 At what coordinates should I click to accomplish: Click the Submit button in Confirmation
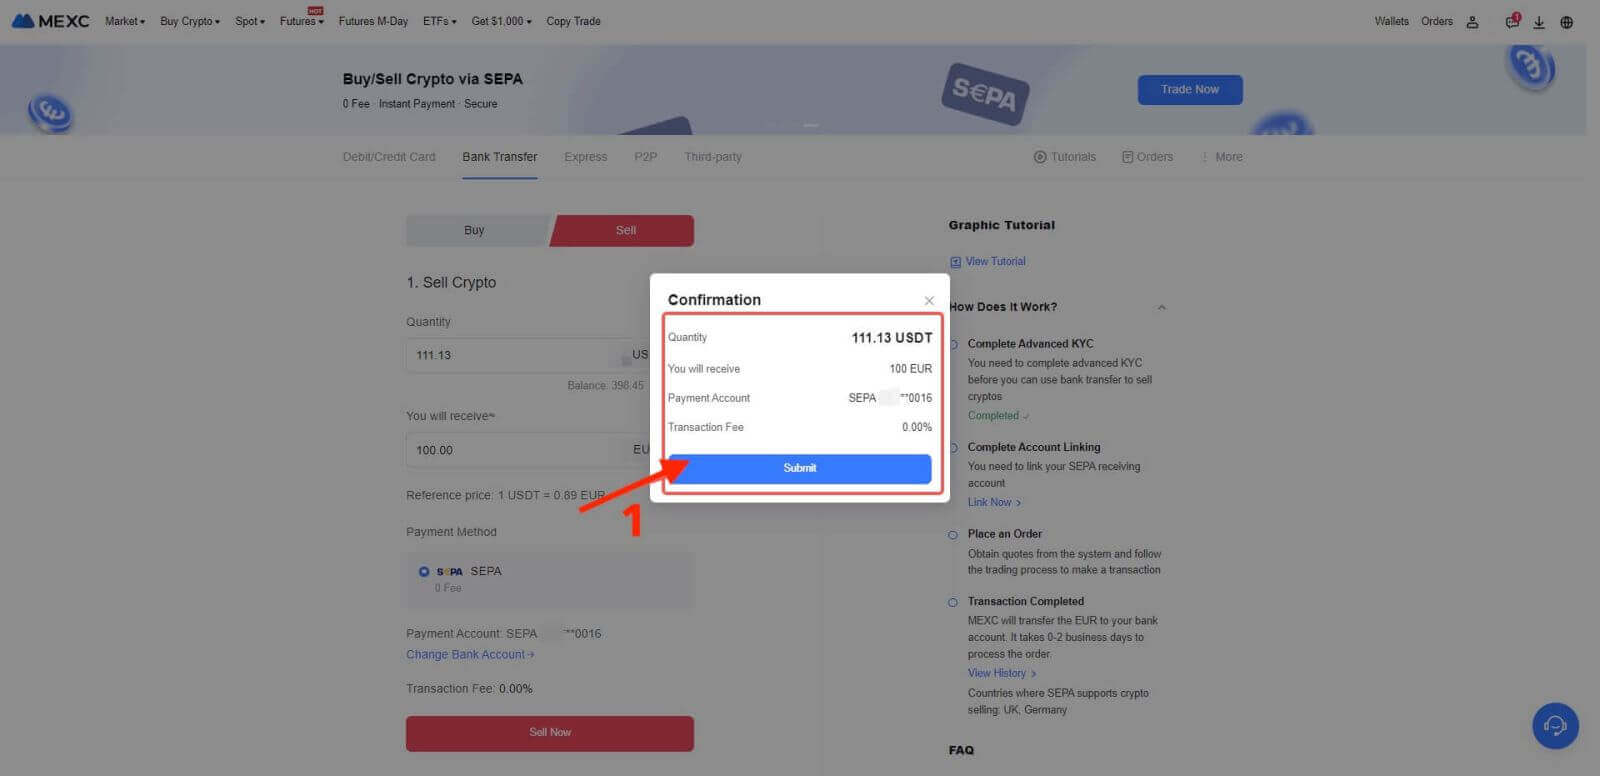point(800,468)
